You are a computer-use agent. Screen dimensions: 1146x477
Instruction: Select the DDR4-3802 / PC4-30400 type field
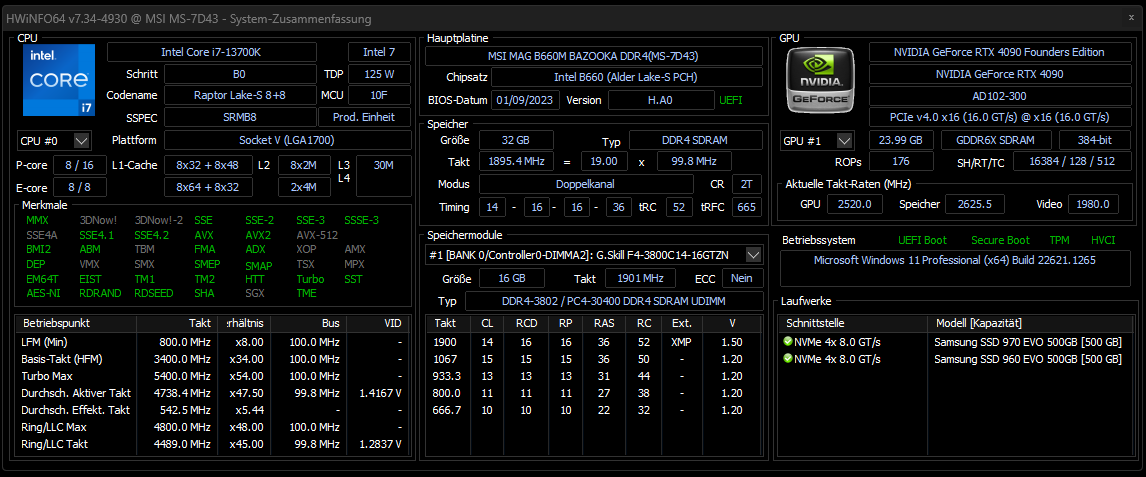pyautogui.click(x=614, y=302)
